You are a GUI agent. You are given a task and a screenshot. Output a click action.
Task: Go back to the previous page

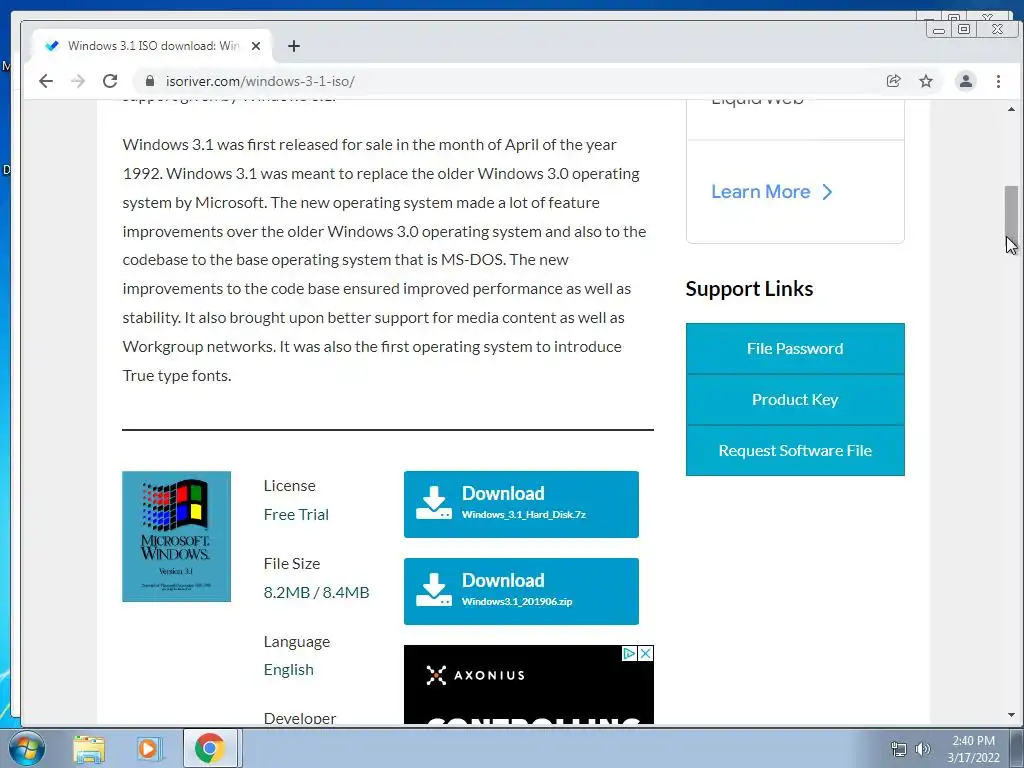(46, 81)
